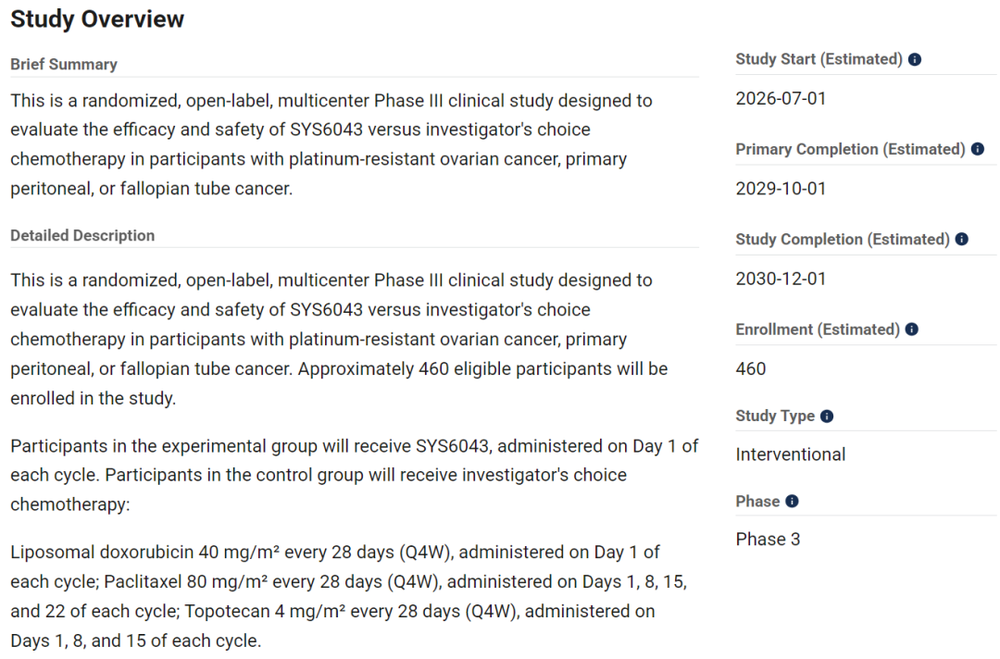Click the Study Start (Estimated) label
The height and width of the screenshot is (659, 1000).
click(x=819, y=59)
